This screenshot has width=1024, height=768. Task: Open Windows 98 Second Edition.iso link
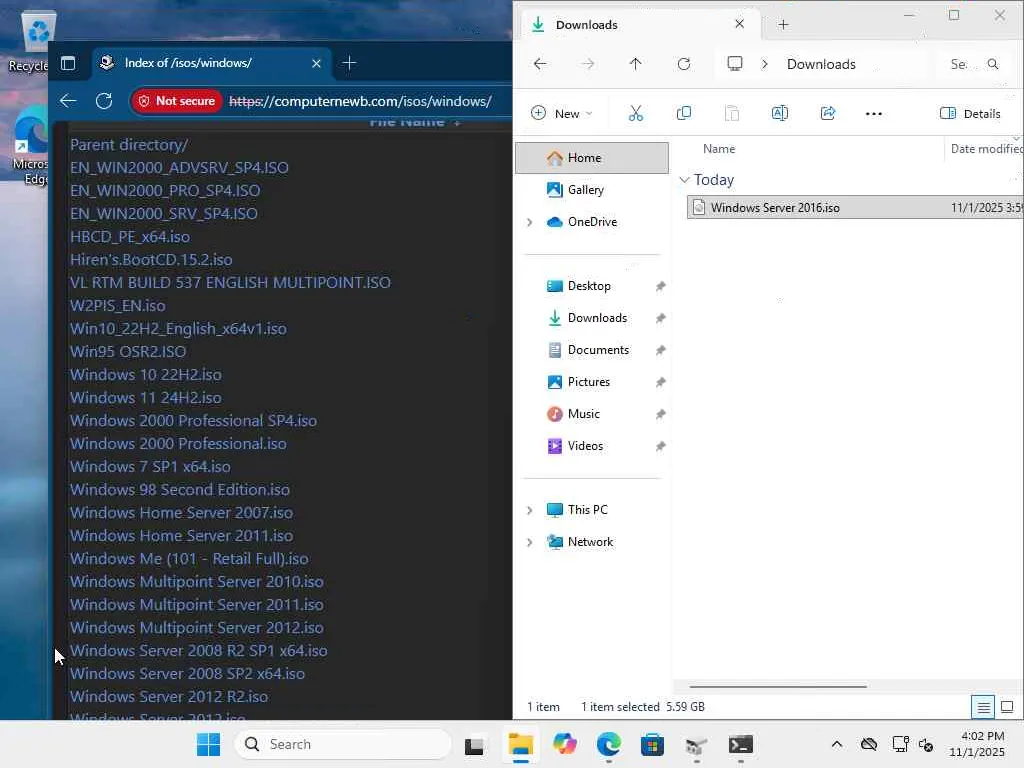tap(180, 490)
